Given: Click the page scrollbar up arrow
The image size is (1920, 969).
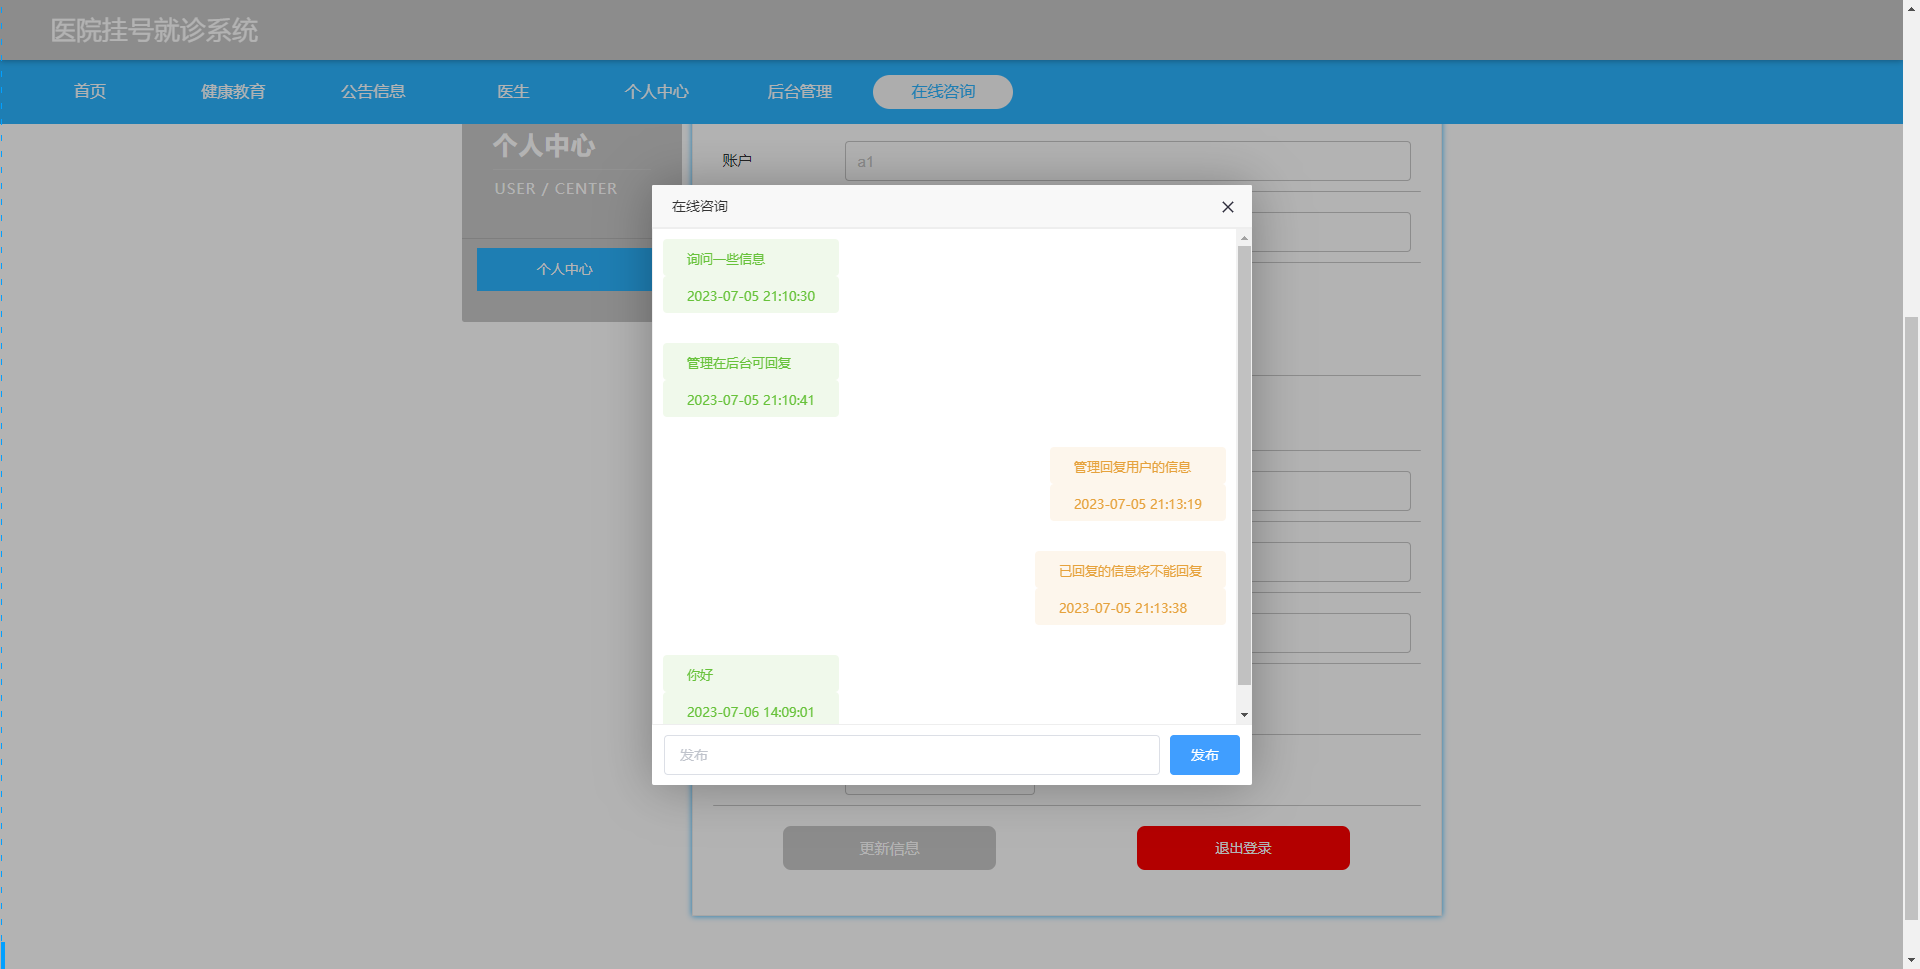Looking at the screenshot, I should click(x=1911, y=8).
